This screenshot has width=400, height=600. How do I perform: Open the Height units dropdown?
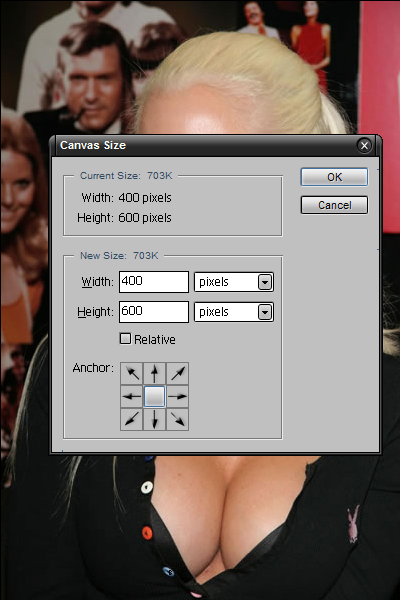point(234,312)
